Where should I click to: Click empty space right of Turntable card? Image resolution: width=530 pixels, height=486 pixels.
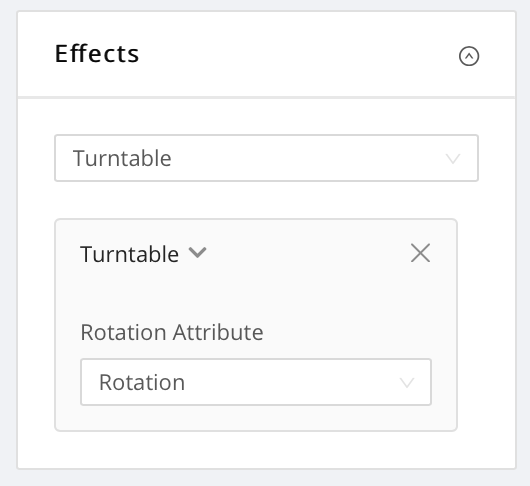pyautogui.click(x=486, y=324)
